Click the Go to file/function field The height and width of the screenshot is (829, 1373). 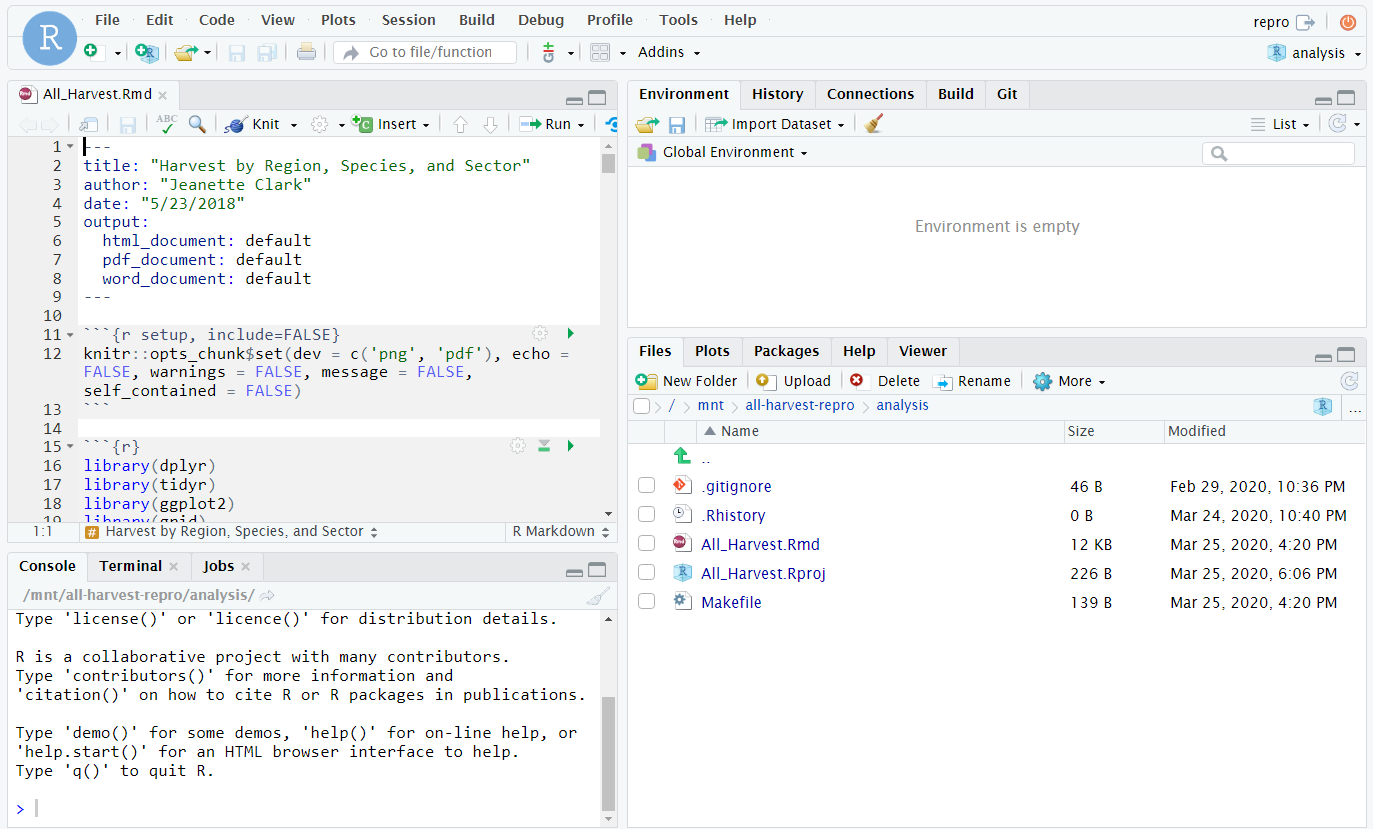click(425, 52)
